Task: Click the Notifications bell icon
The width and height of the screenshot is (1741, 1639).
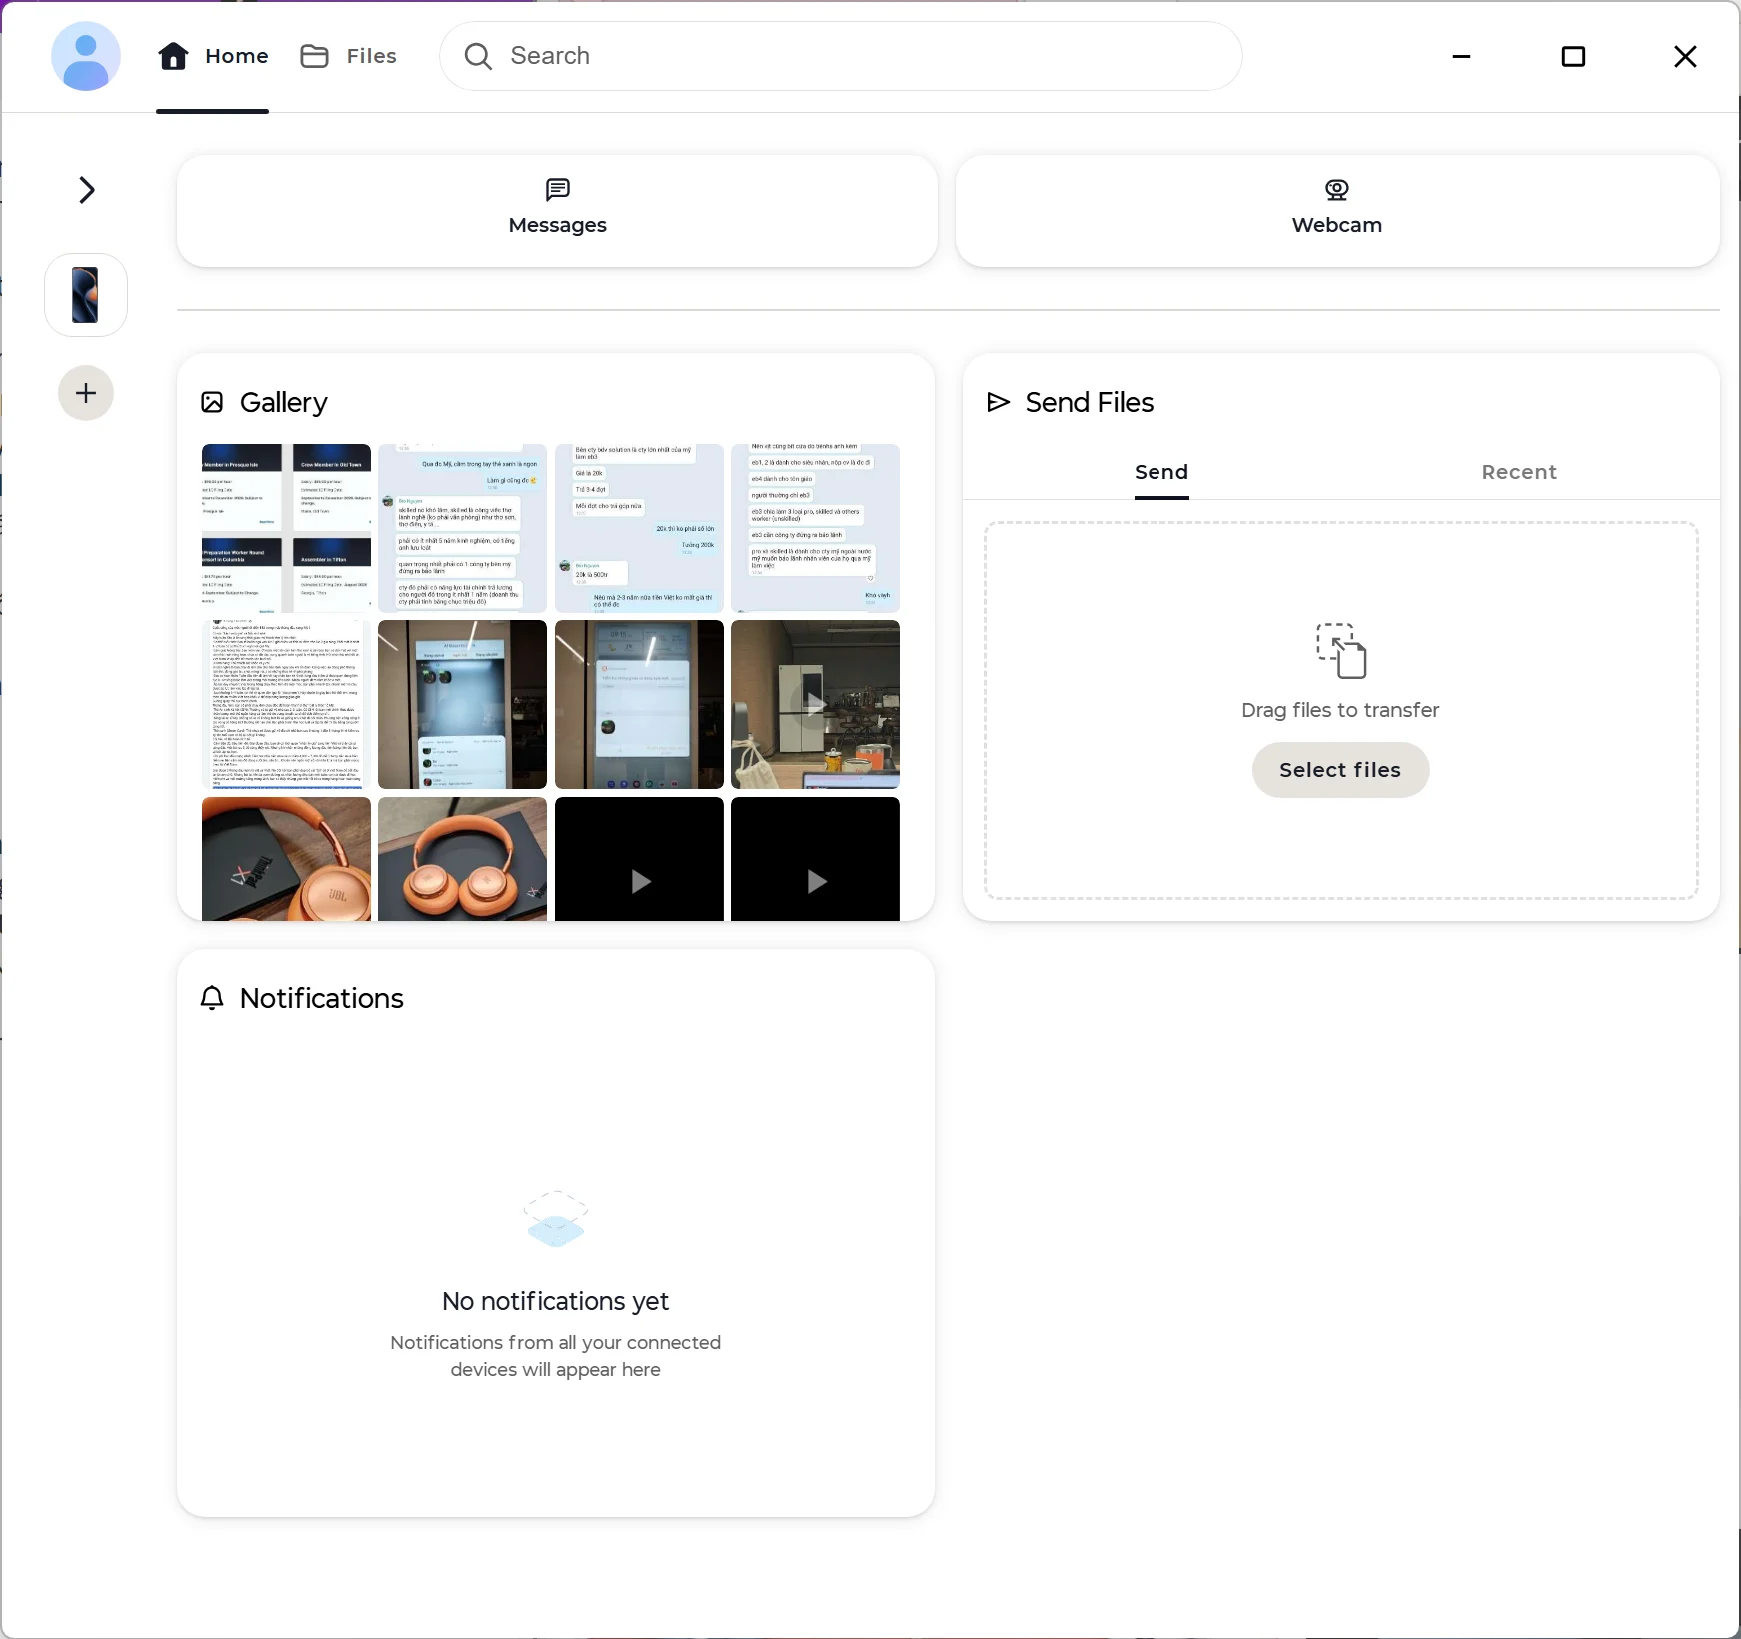Action: (x=212, y=998)
